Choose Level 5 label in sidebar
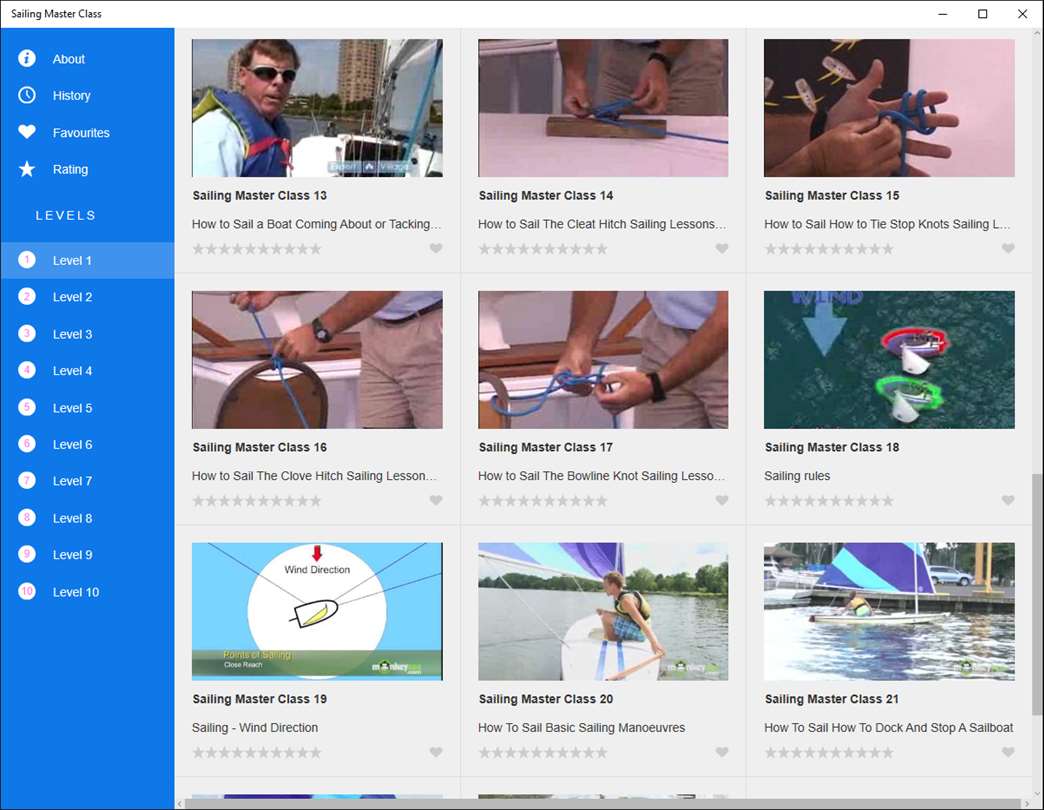Image resolution: width=1044 pixels, height=810 pixels. 73,408
